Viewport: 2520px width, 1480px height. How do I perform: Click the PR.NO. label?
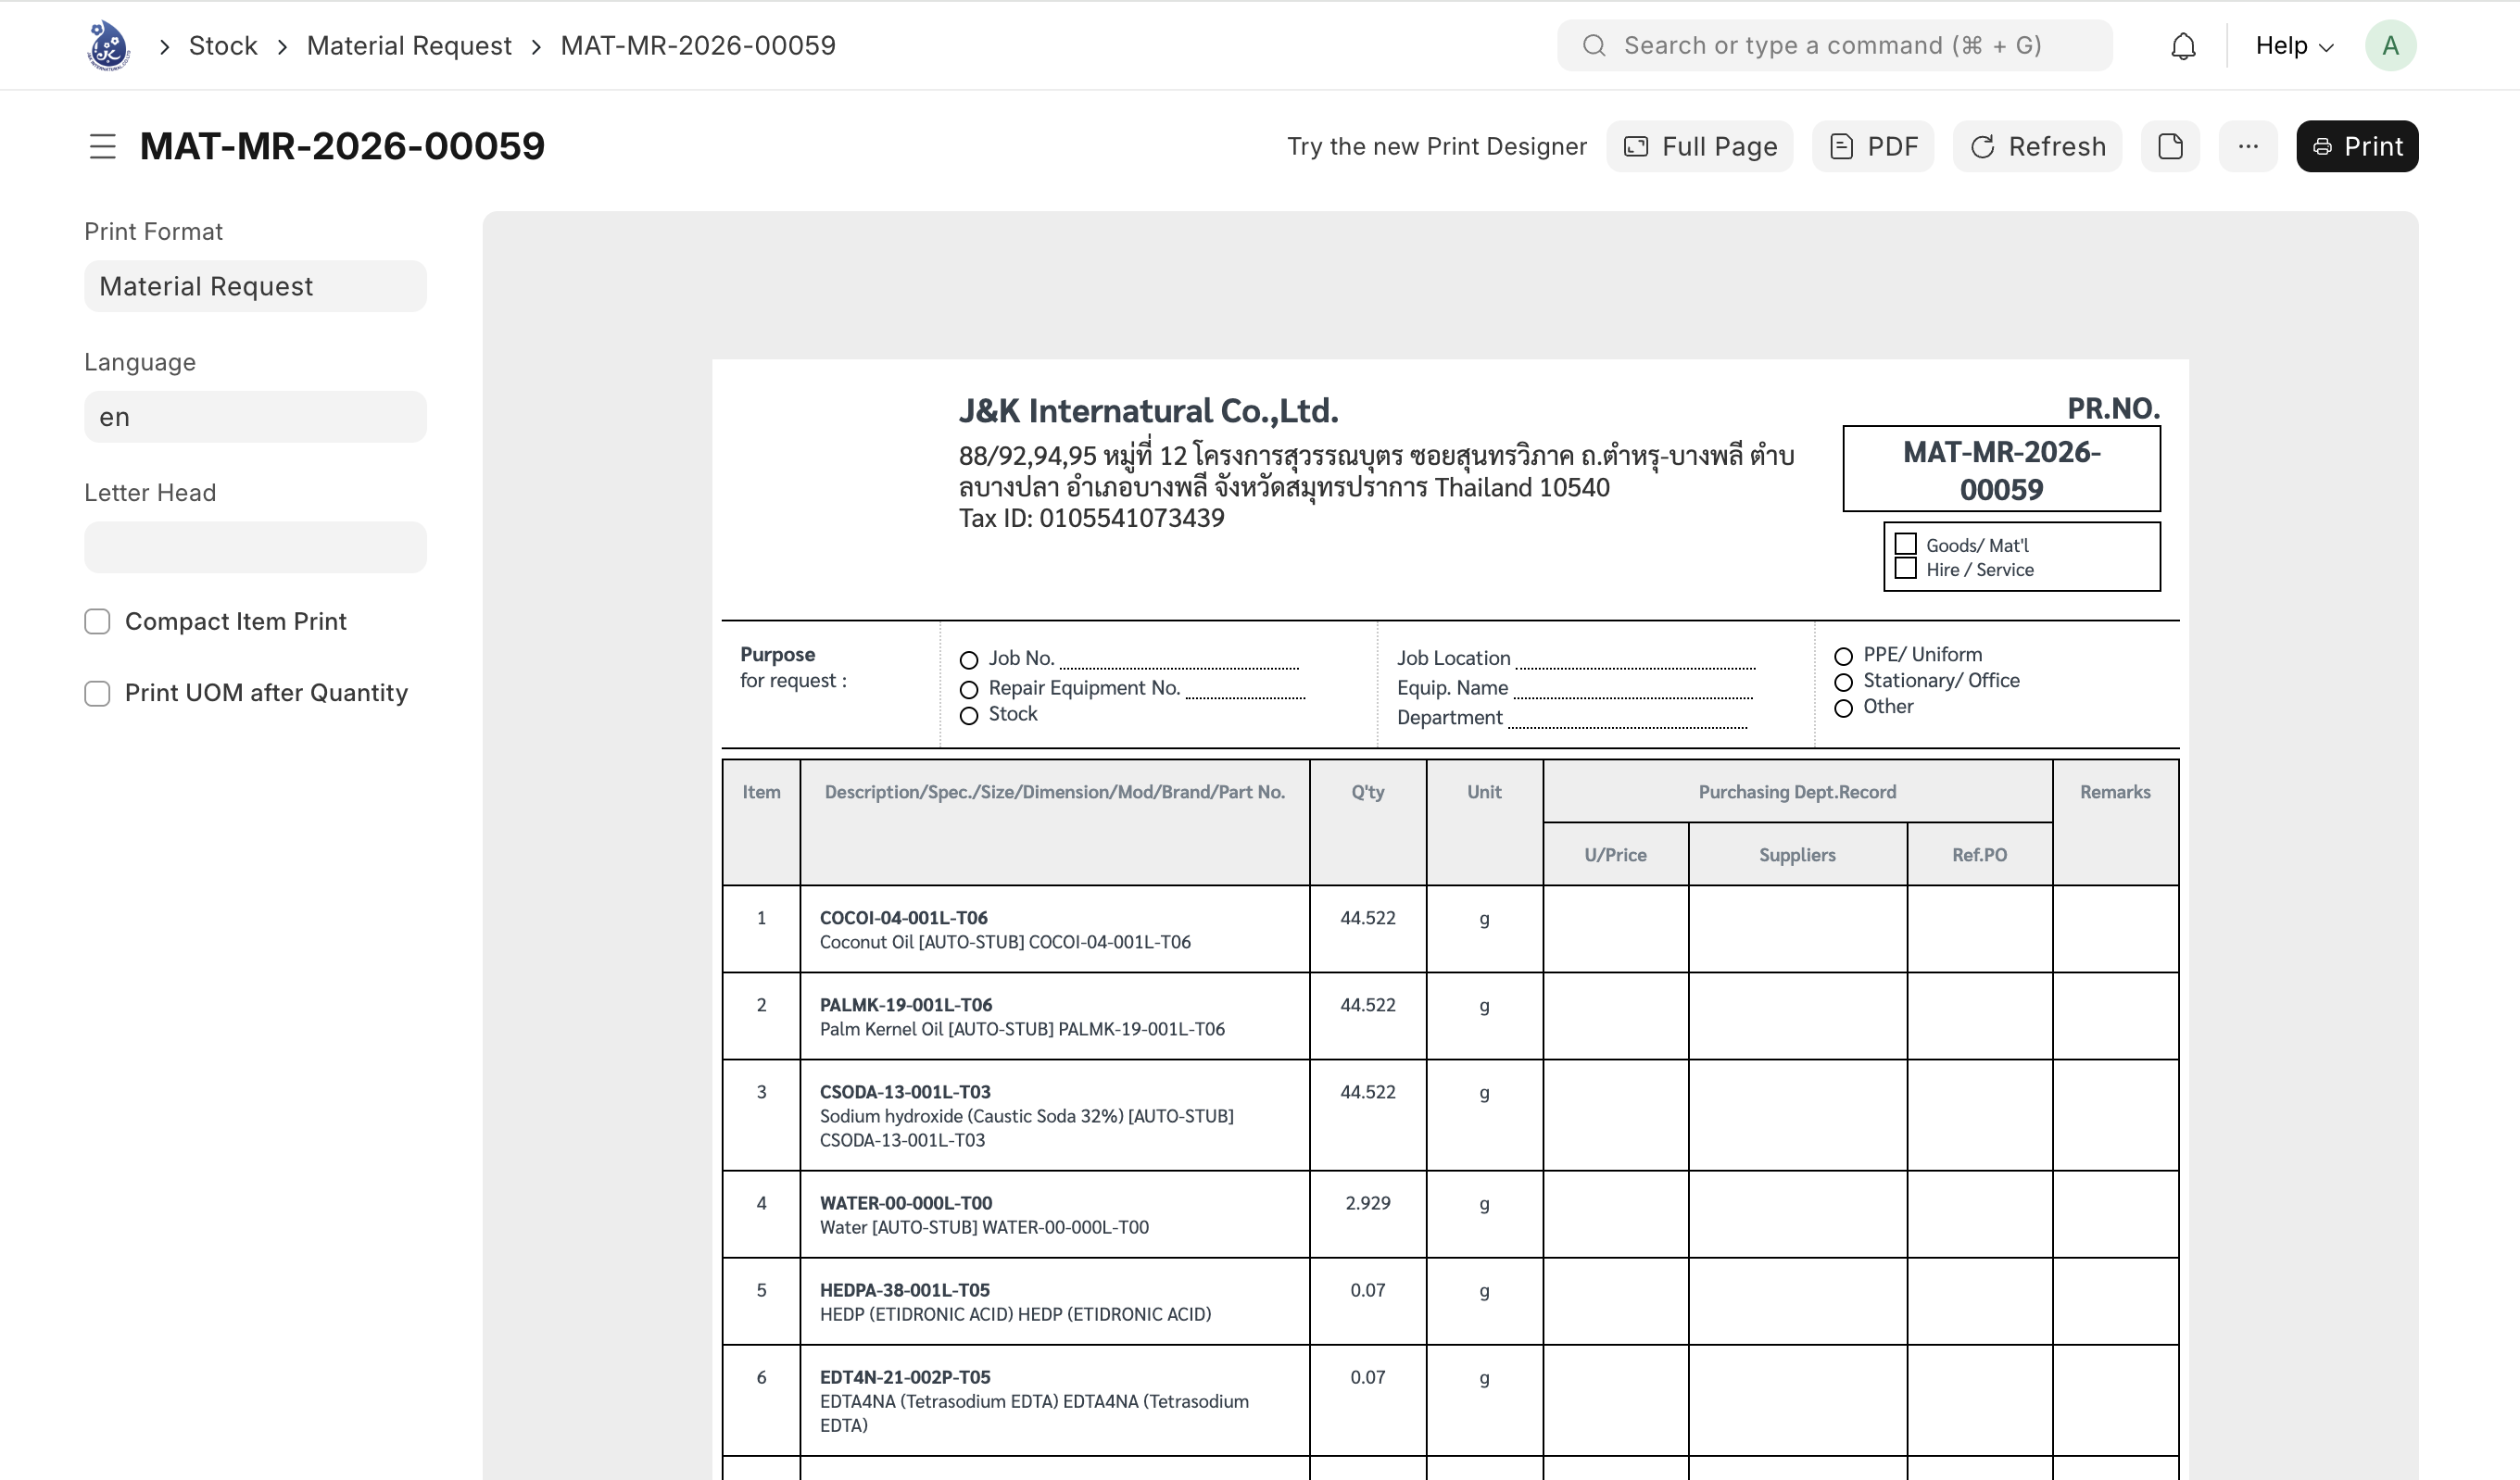coord(2113,408)
